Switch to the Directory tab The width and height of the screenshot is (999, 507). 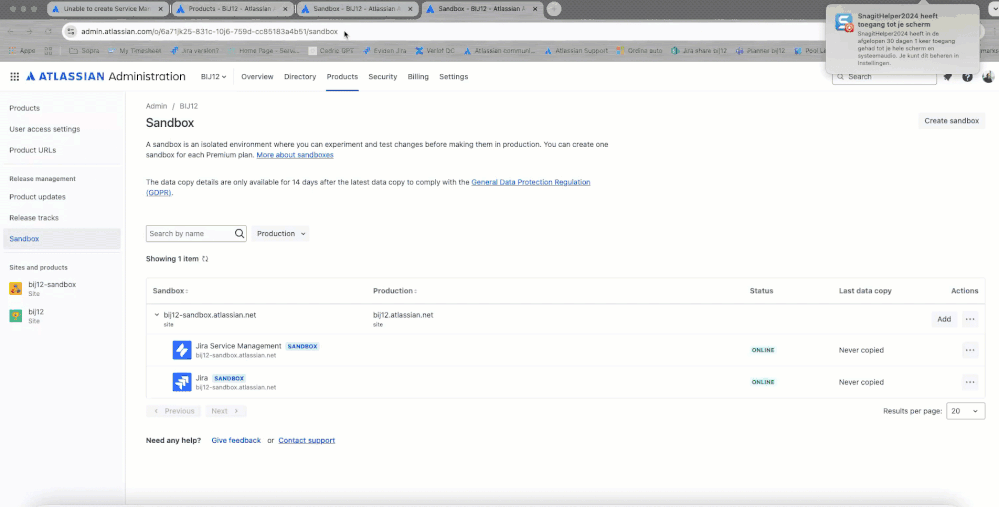[x=300, y=76]
